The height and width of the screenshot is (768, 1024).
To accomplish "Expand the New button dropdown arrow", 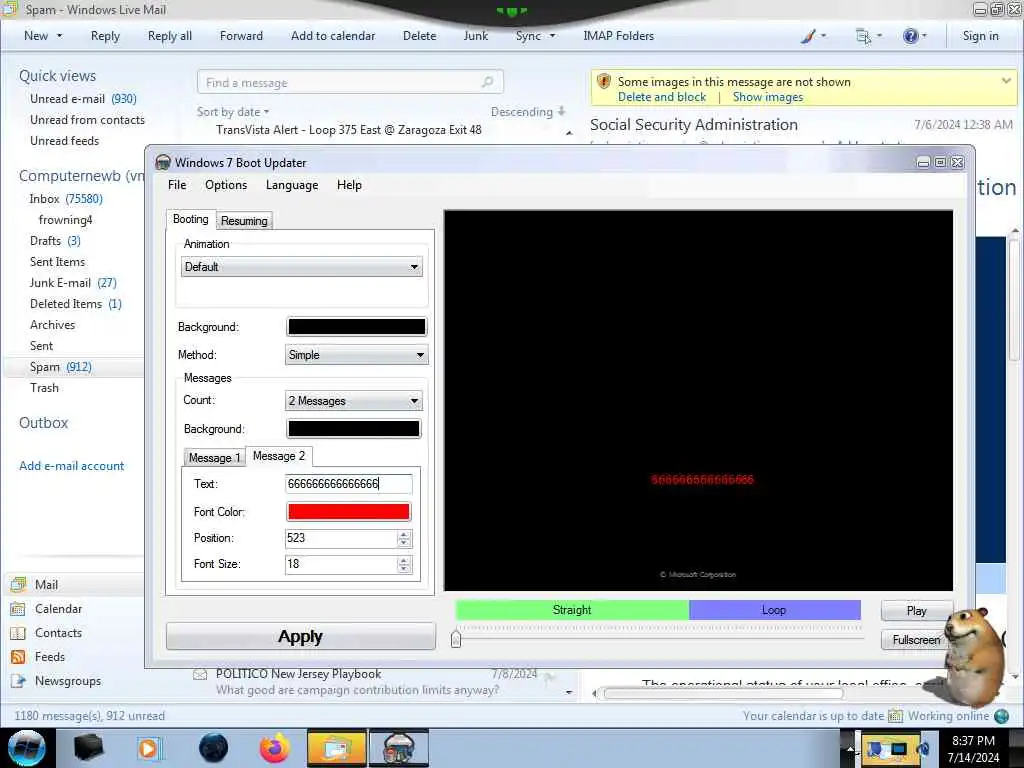I will pos(59,36).
